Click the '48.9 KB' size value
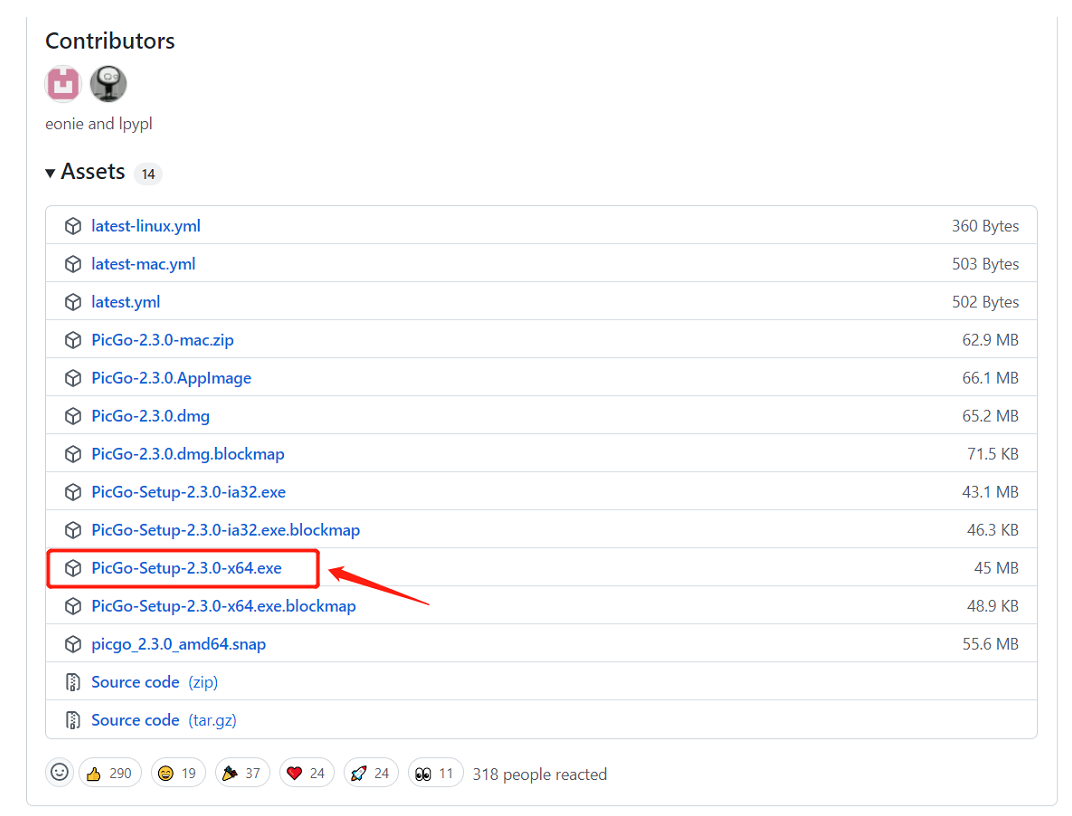Image resolution: width=1072 pixels, height=816 pixels. (993, 606)
